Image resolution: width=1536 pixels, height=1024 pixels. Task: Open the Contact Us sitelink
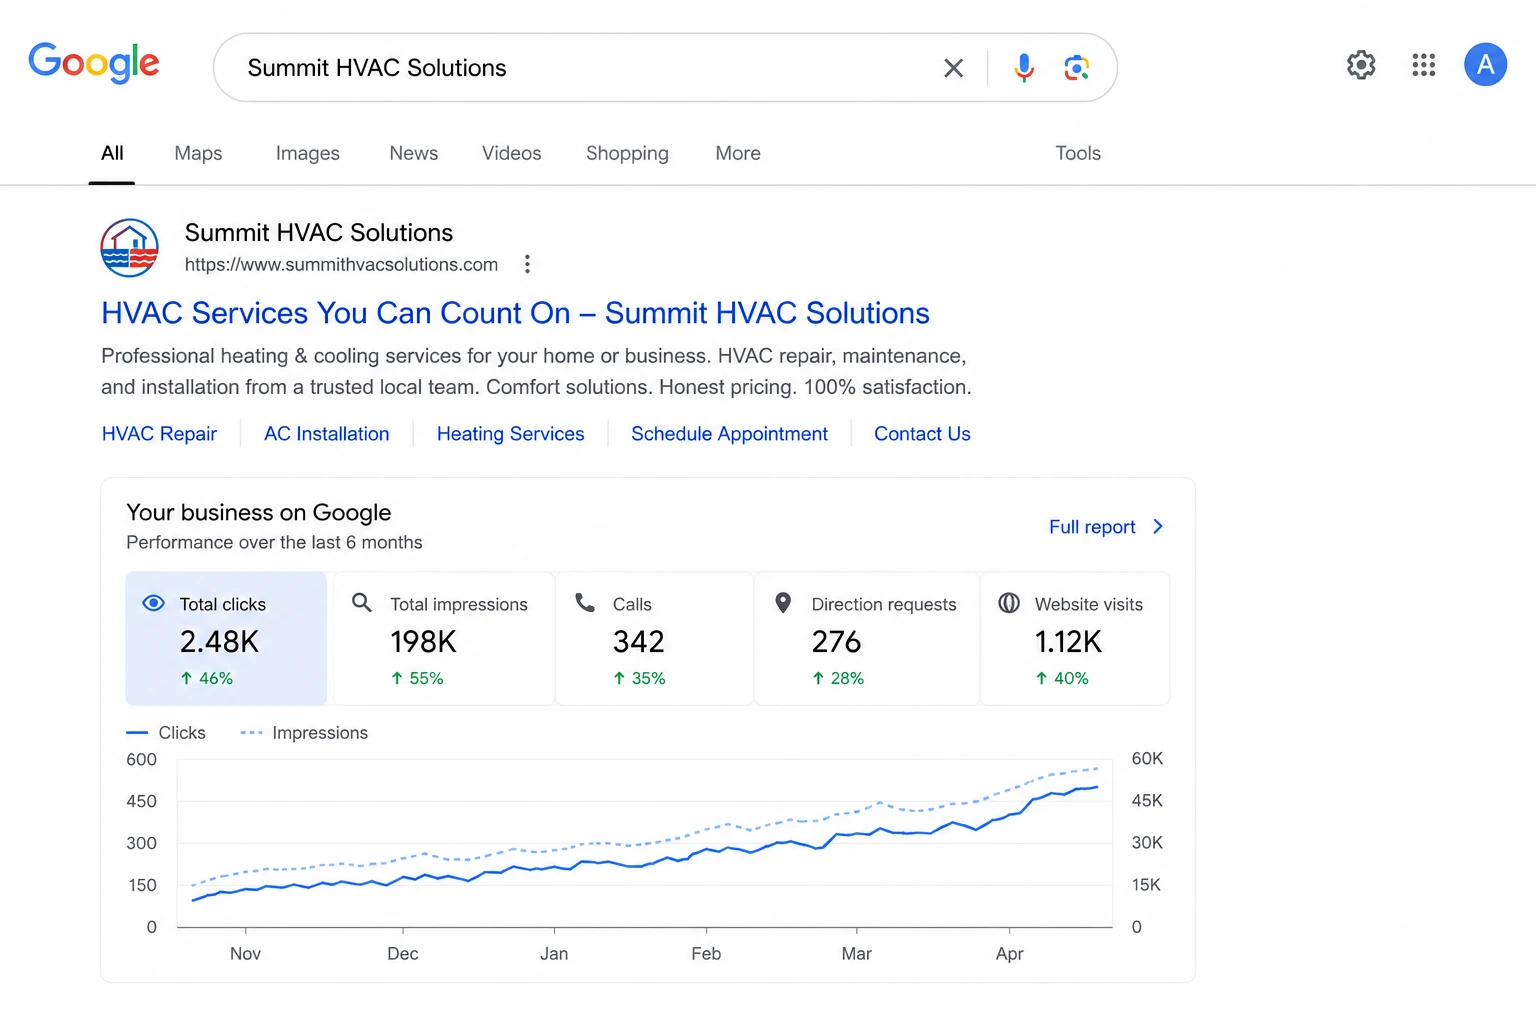point(922,434)
